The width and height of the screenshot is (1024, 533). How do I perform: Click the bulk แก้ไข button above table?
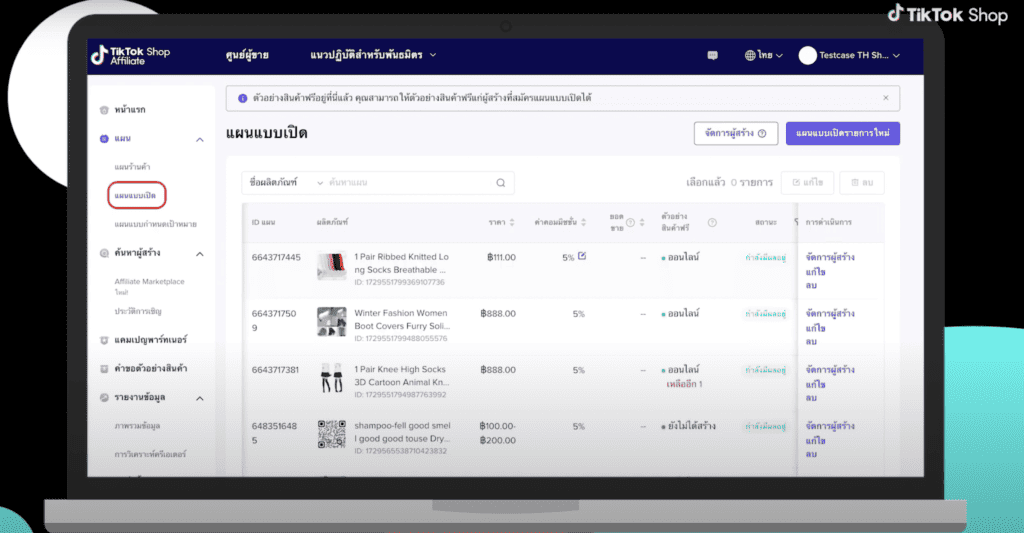click(807, 183)
